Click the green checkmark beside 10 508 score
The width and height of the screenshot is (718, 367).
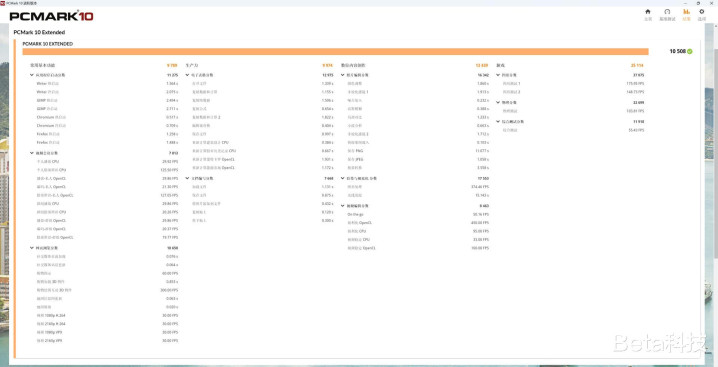pos(690,51)
